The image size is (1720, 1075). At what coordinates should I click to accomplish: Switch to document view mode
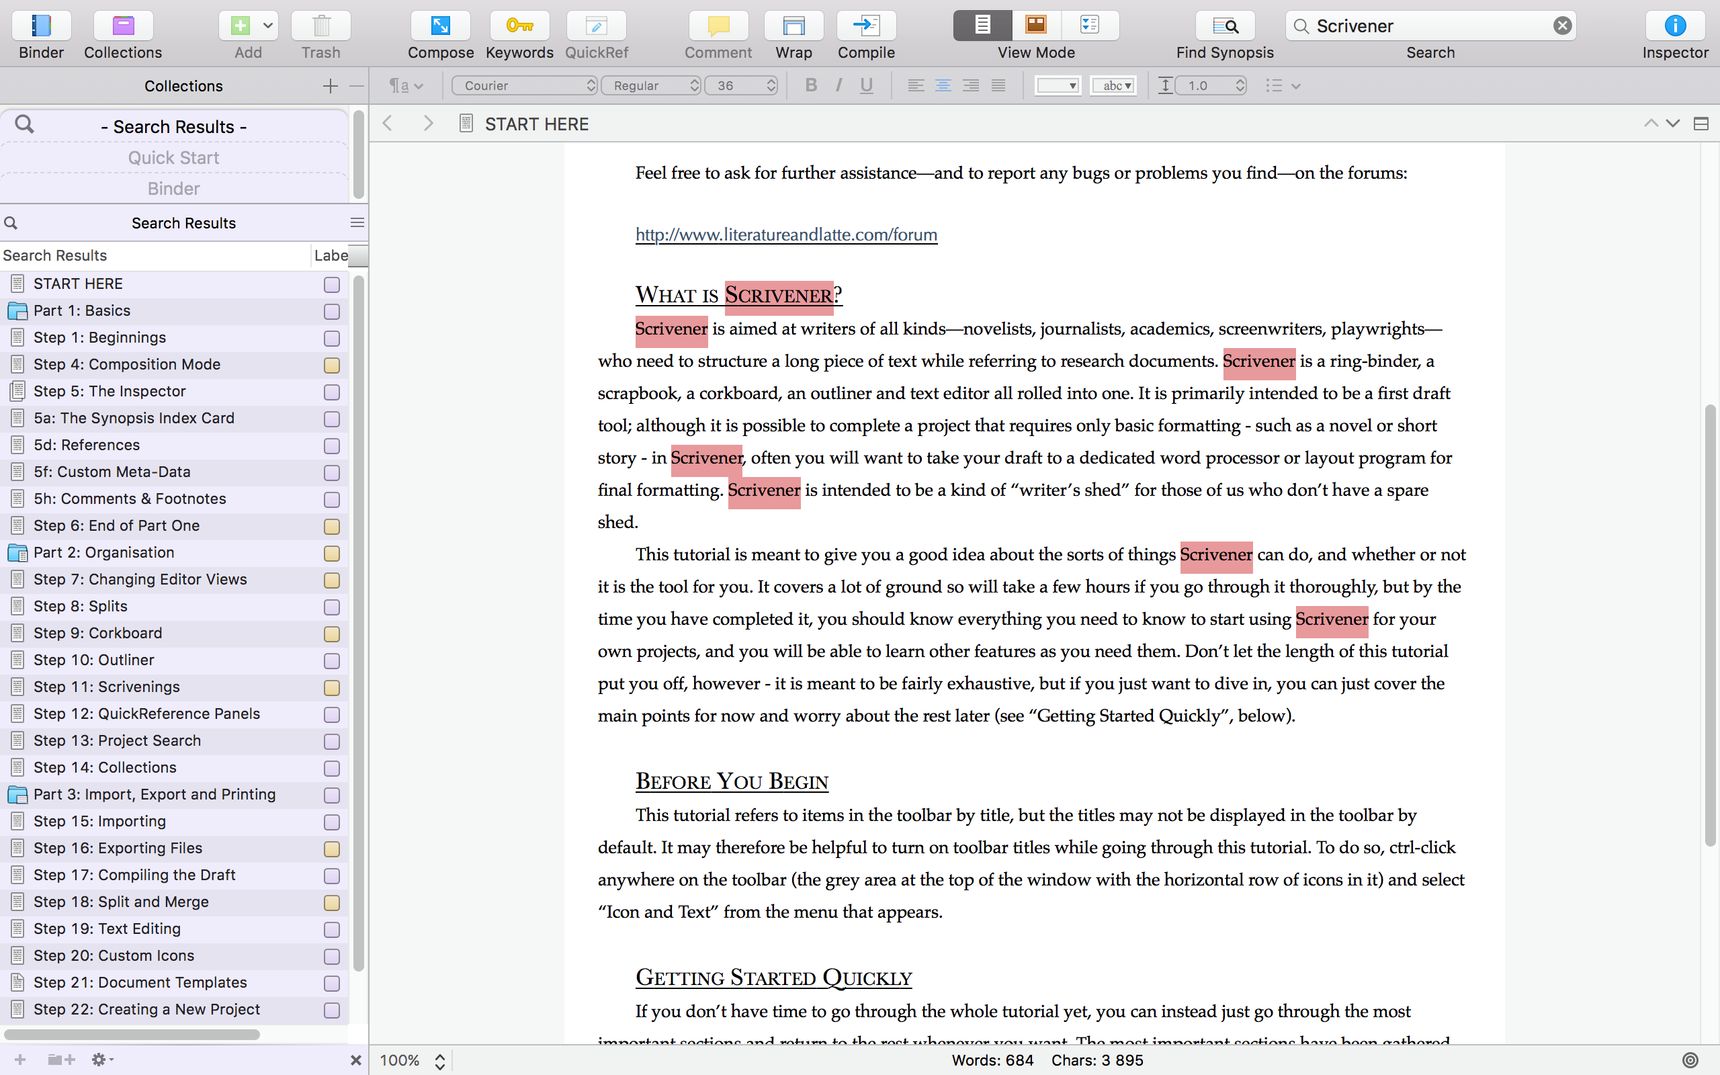click(982, 25)
